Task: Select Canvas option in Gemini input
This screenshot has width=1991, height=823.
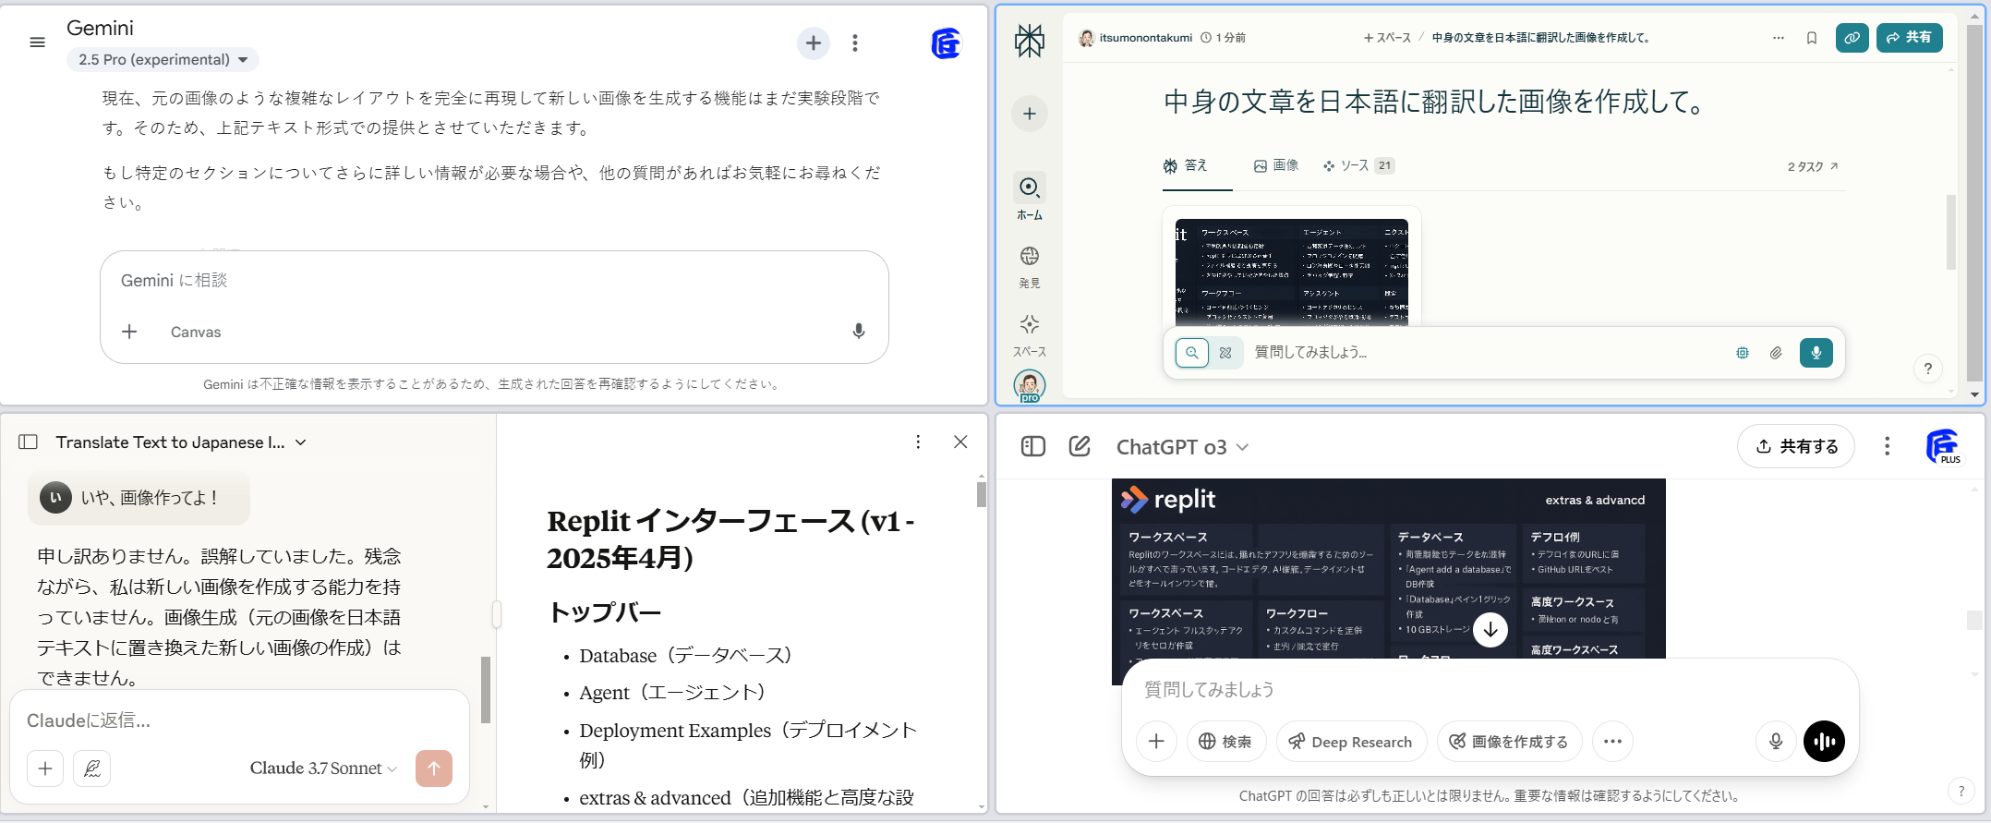Action: point(196,332)
